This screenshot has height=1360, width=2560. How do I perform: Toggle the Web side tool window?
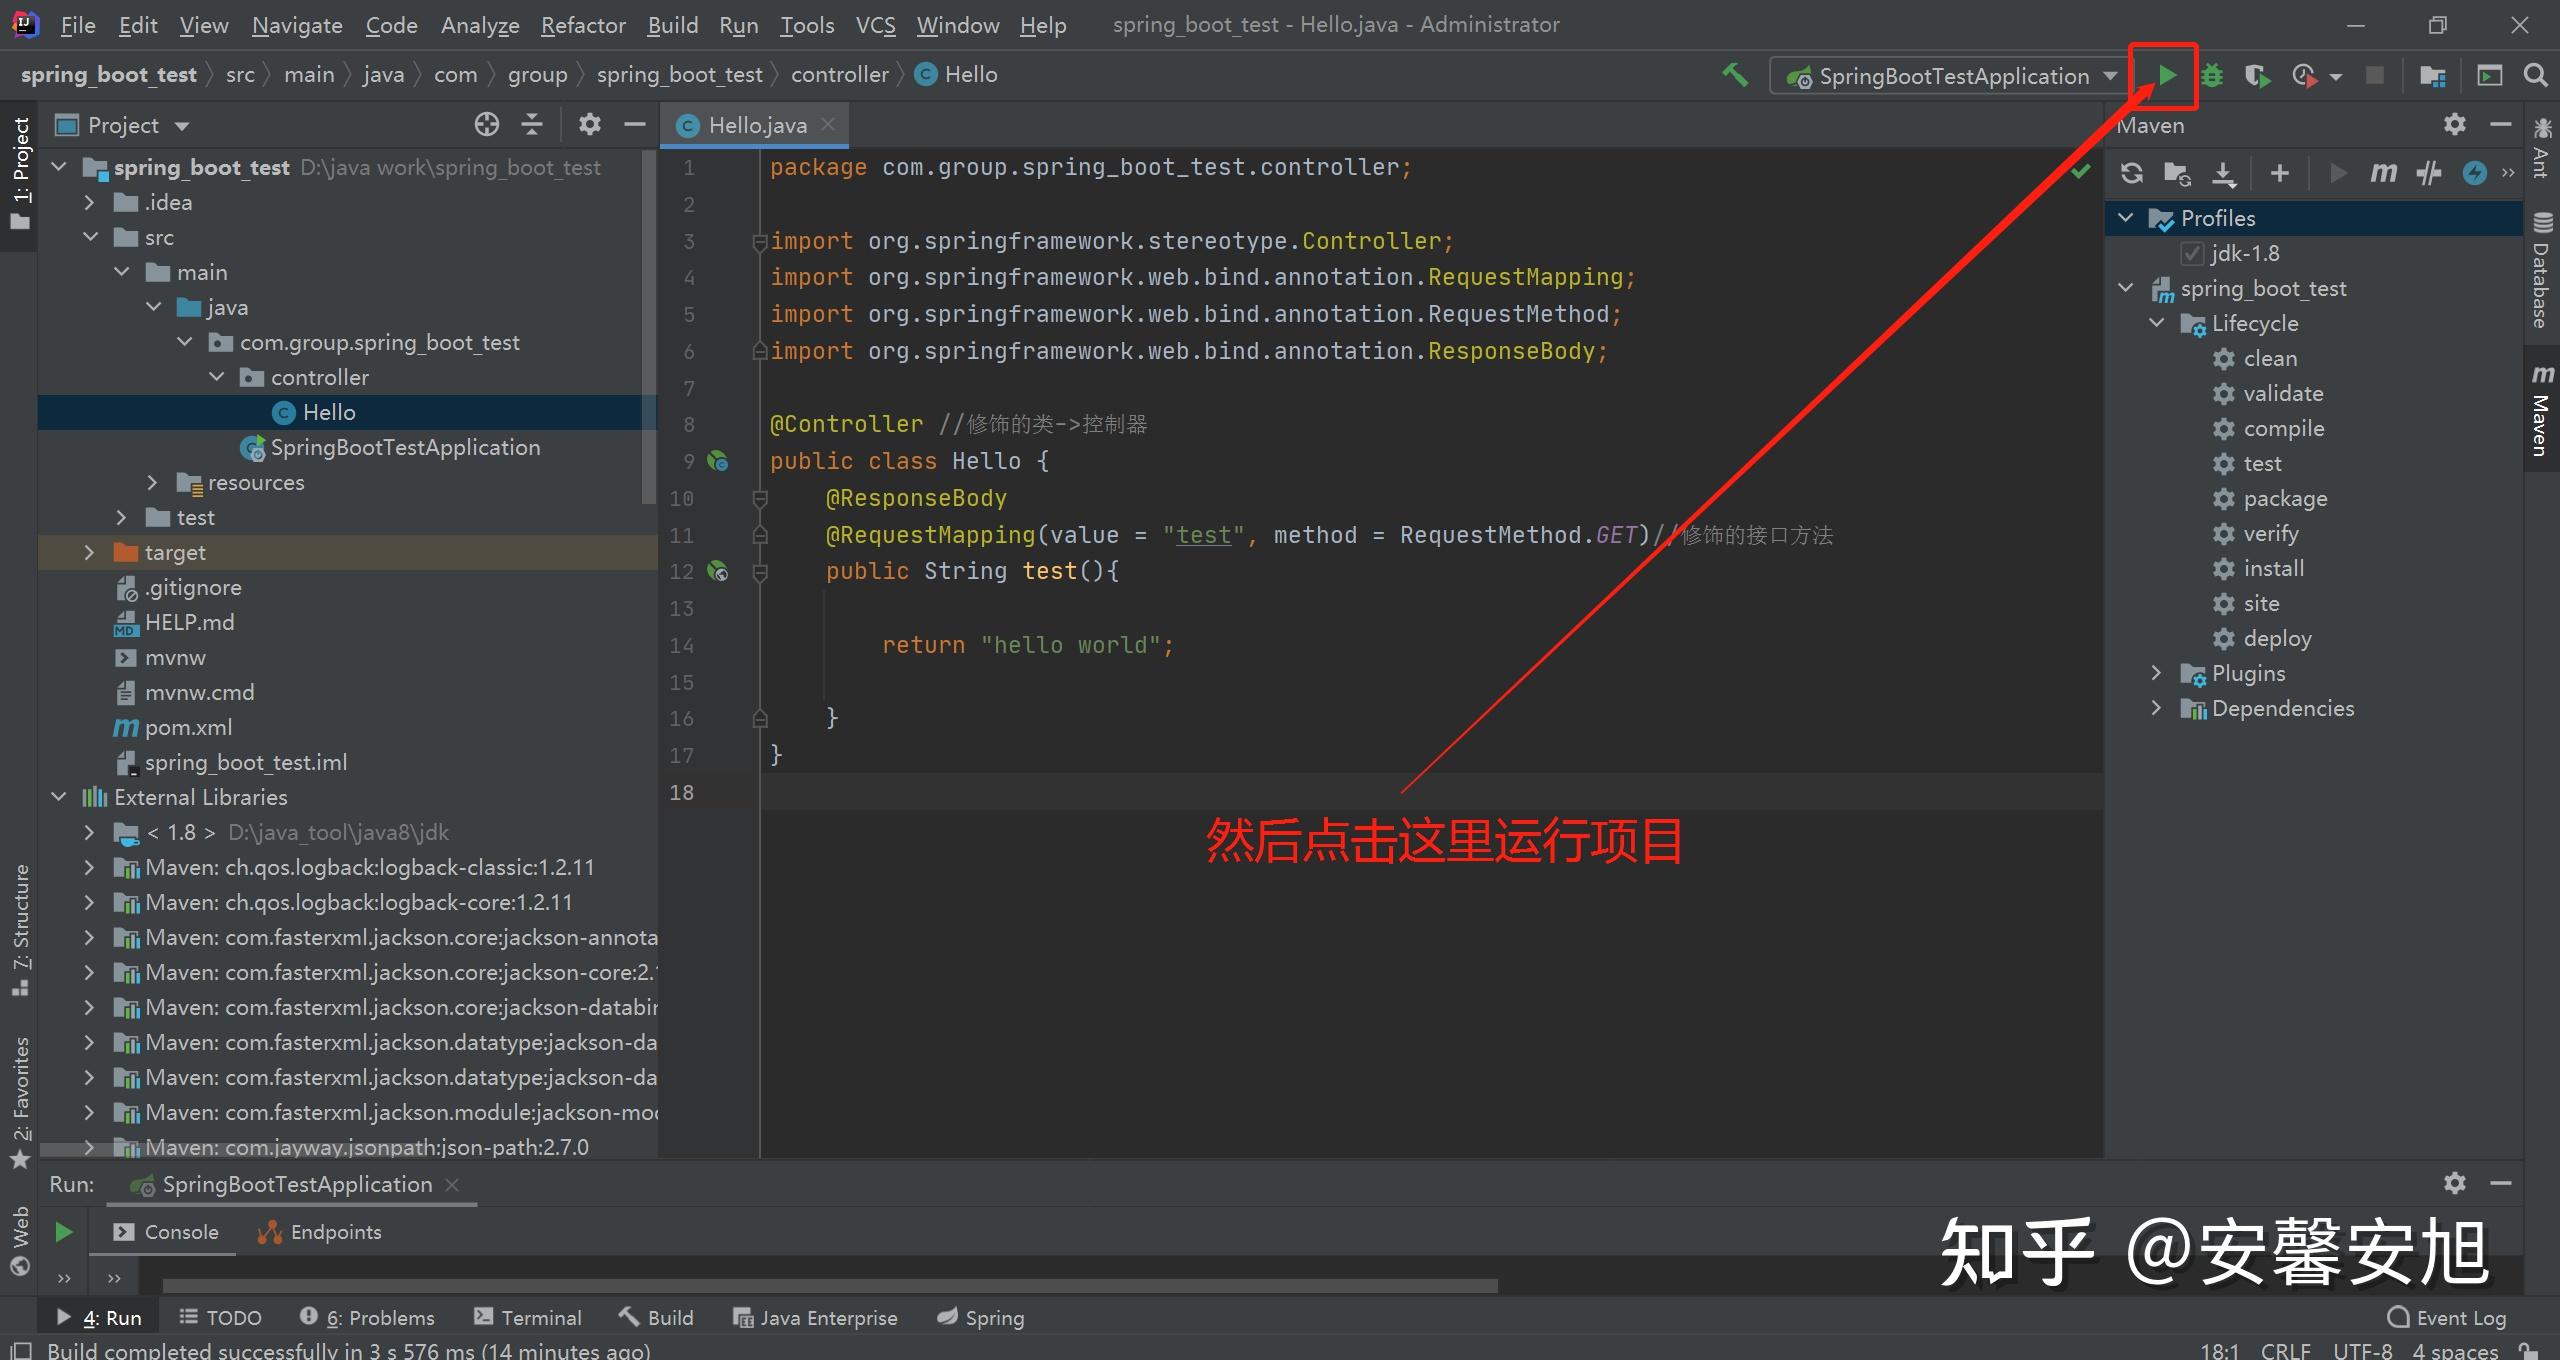point(20,1241)
